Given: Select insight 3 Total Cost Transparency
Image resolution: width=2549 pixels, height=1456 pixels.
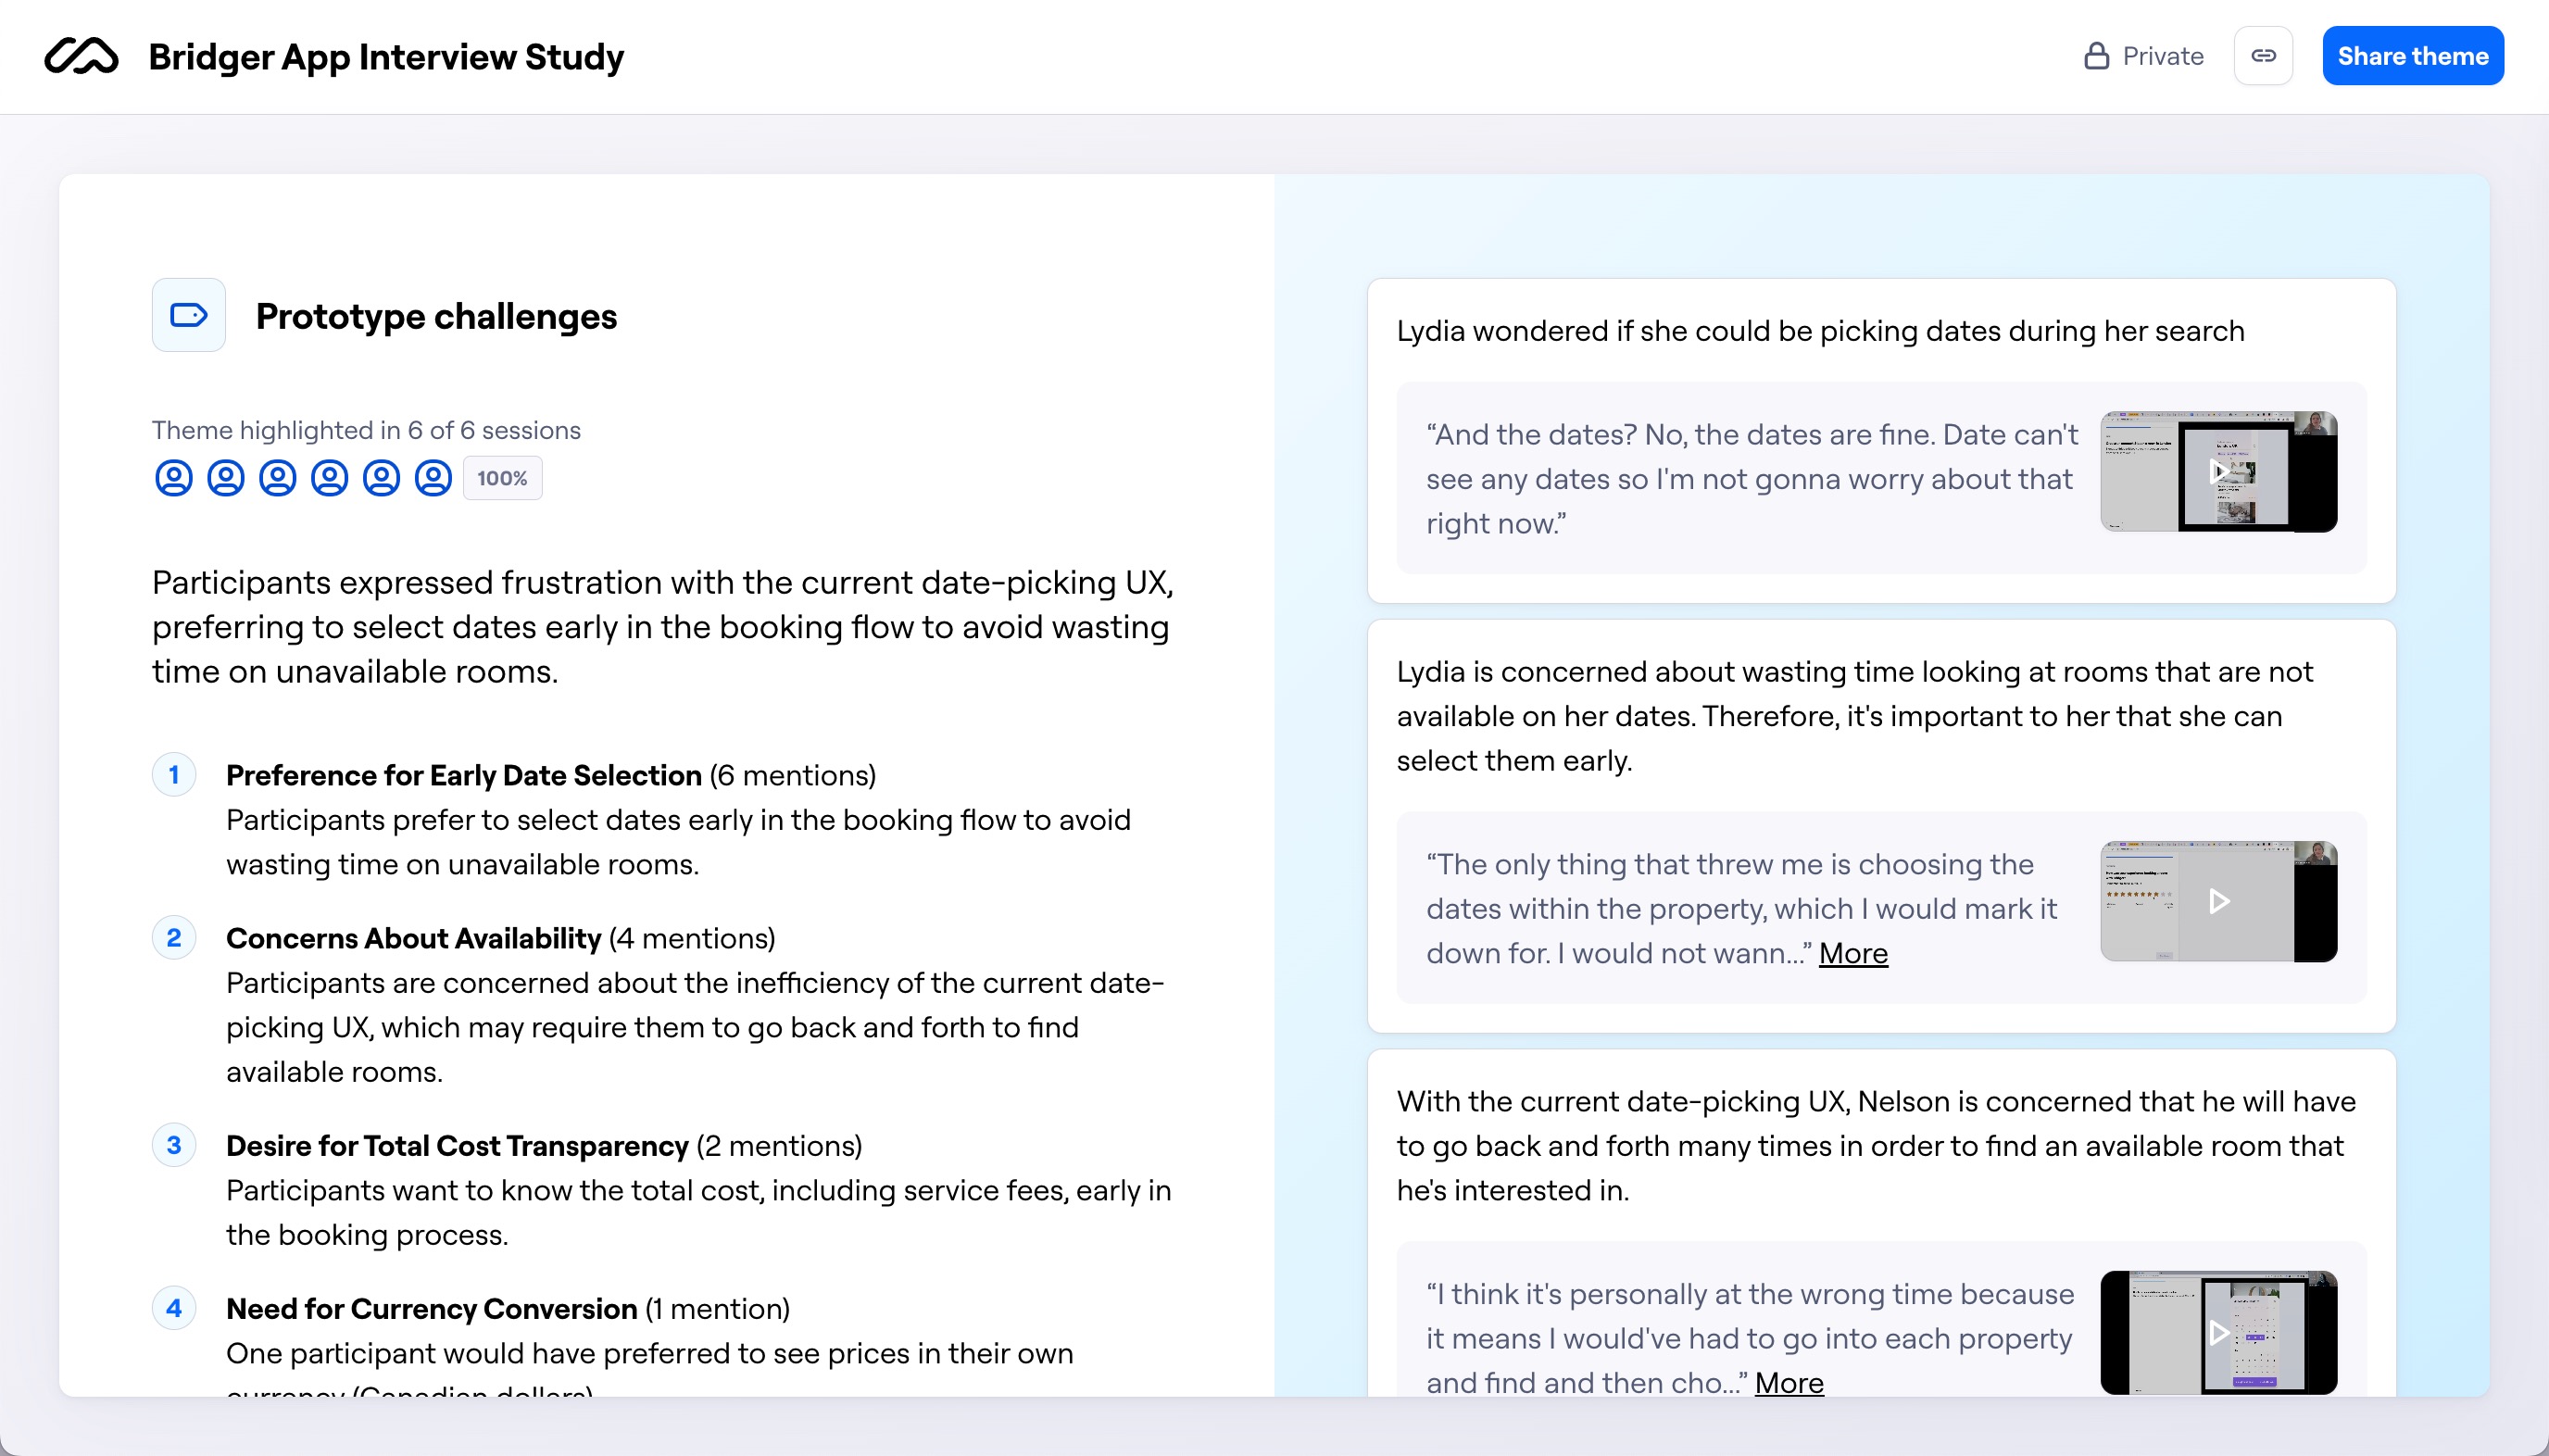Looking at the screenshot, I should coord(457,1146).
